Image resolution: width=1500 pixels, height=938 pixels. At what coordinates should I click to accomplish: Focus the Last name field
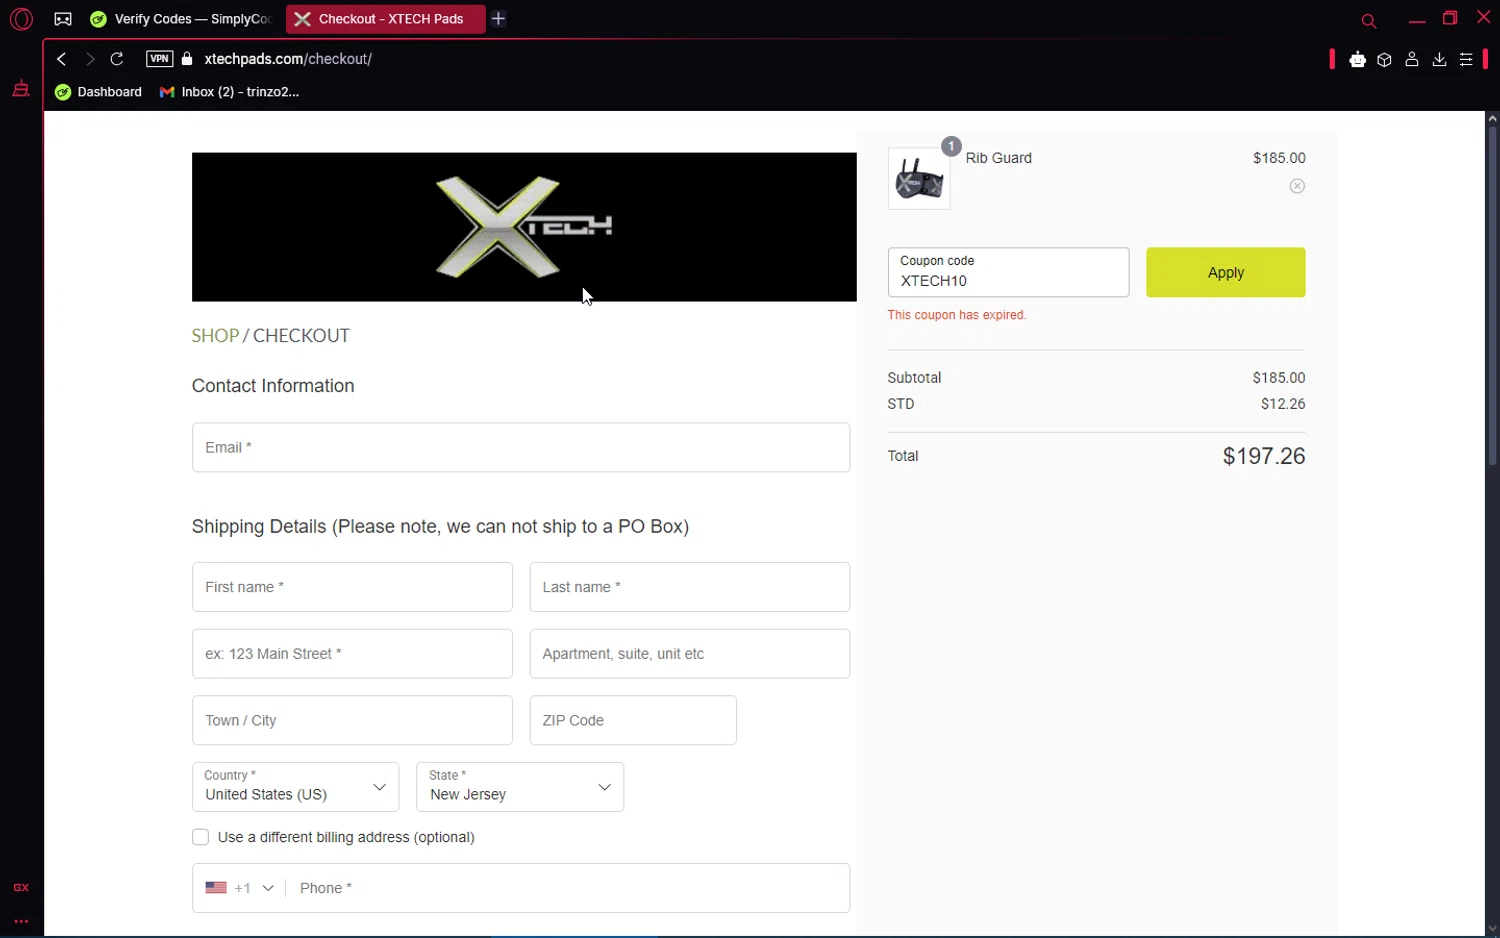pyautogui.click(x=690, y=587)
